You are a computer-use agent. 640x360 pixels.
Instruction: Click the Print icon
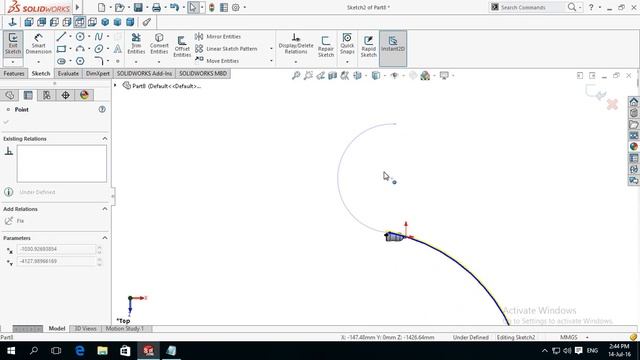pos(156,7)
